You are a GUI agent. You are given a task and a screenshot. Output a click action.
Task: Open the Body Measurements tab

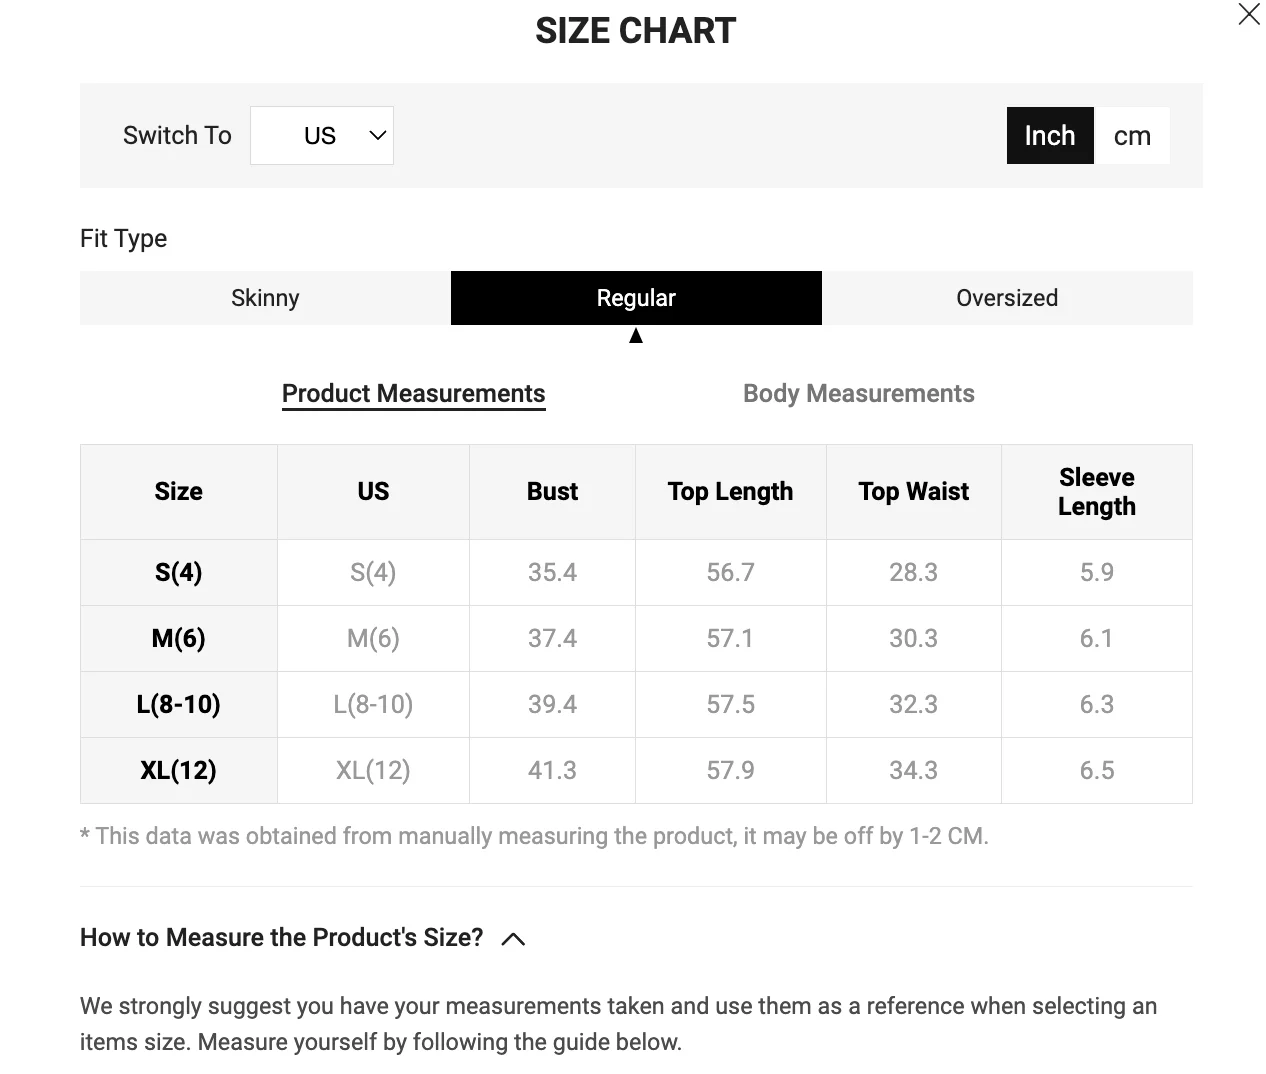coord(858,393)
